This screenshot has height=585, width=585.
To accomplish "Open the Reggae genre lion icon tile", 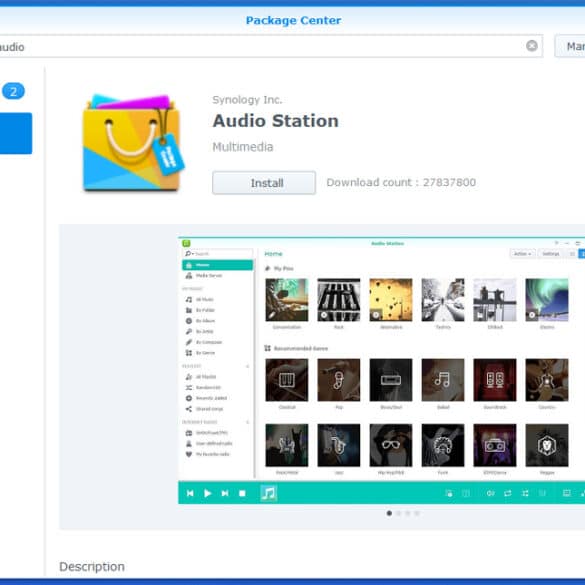I will click(x=547, y=445).
